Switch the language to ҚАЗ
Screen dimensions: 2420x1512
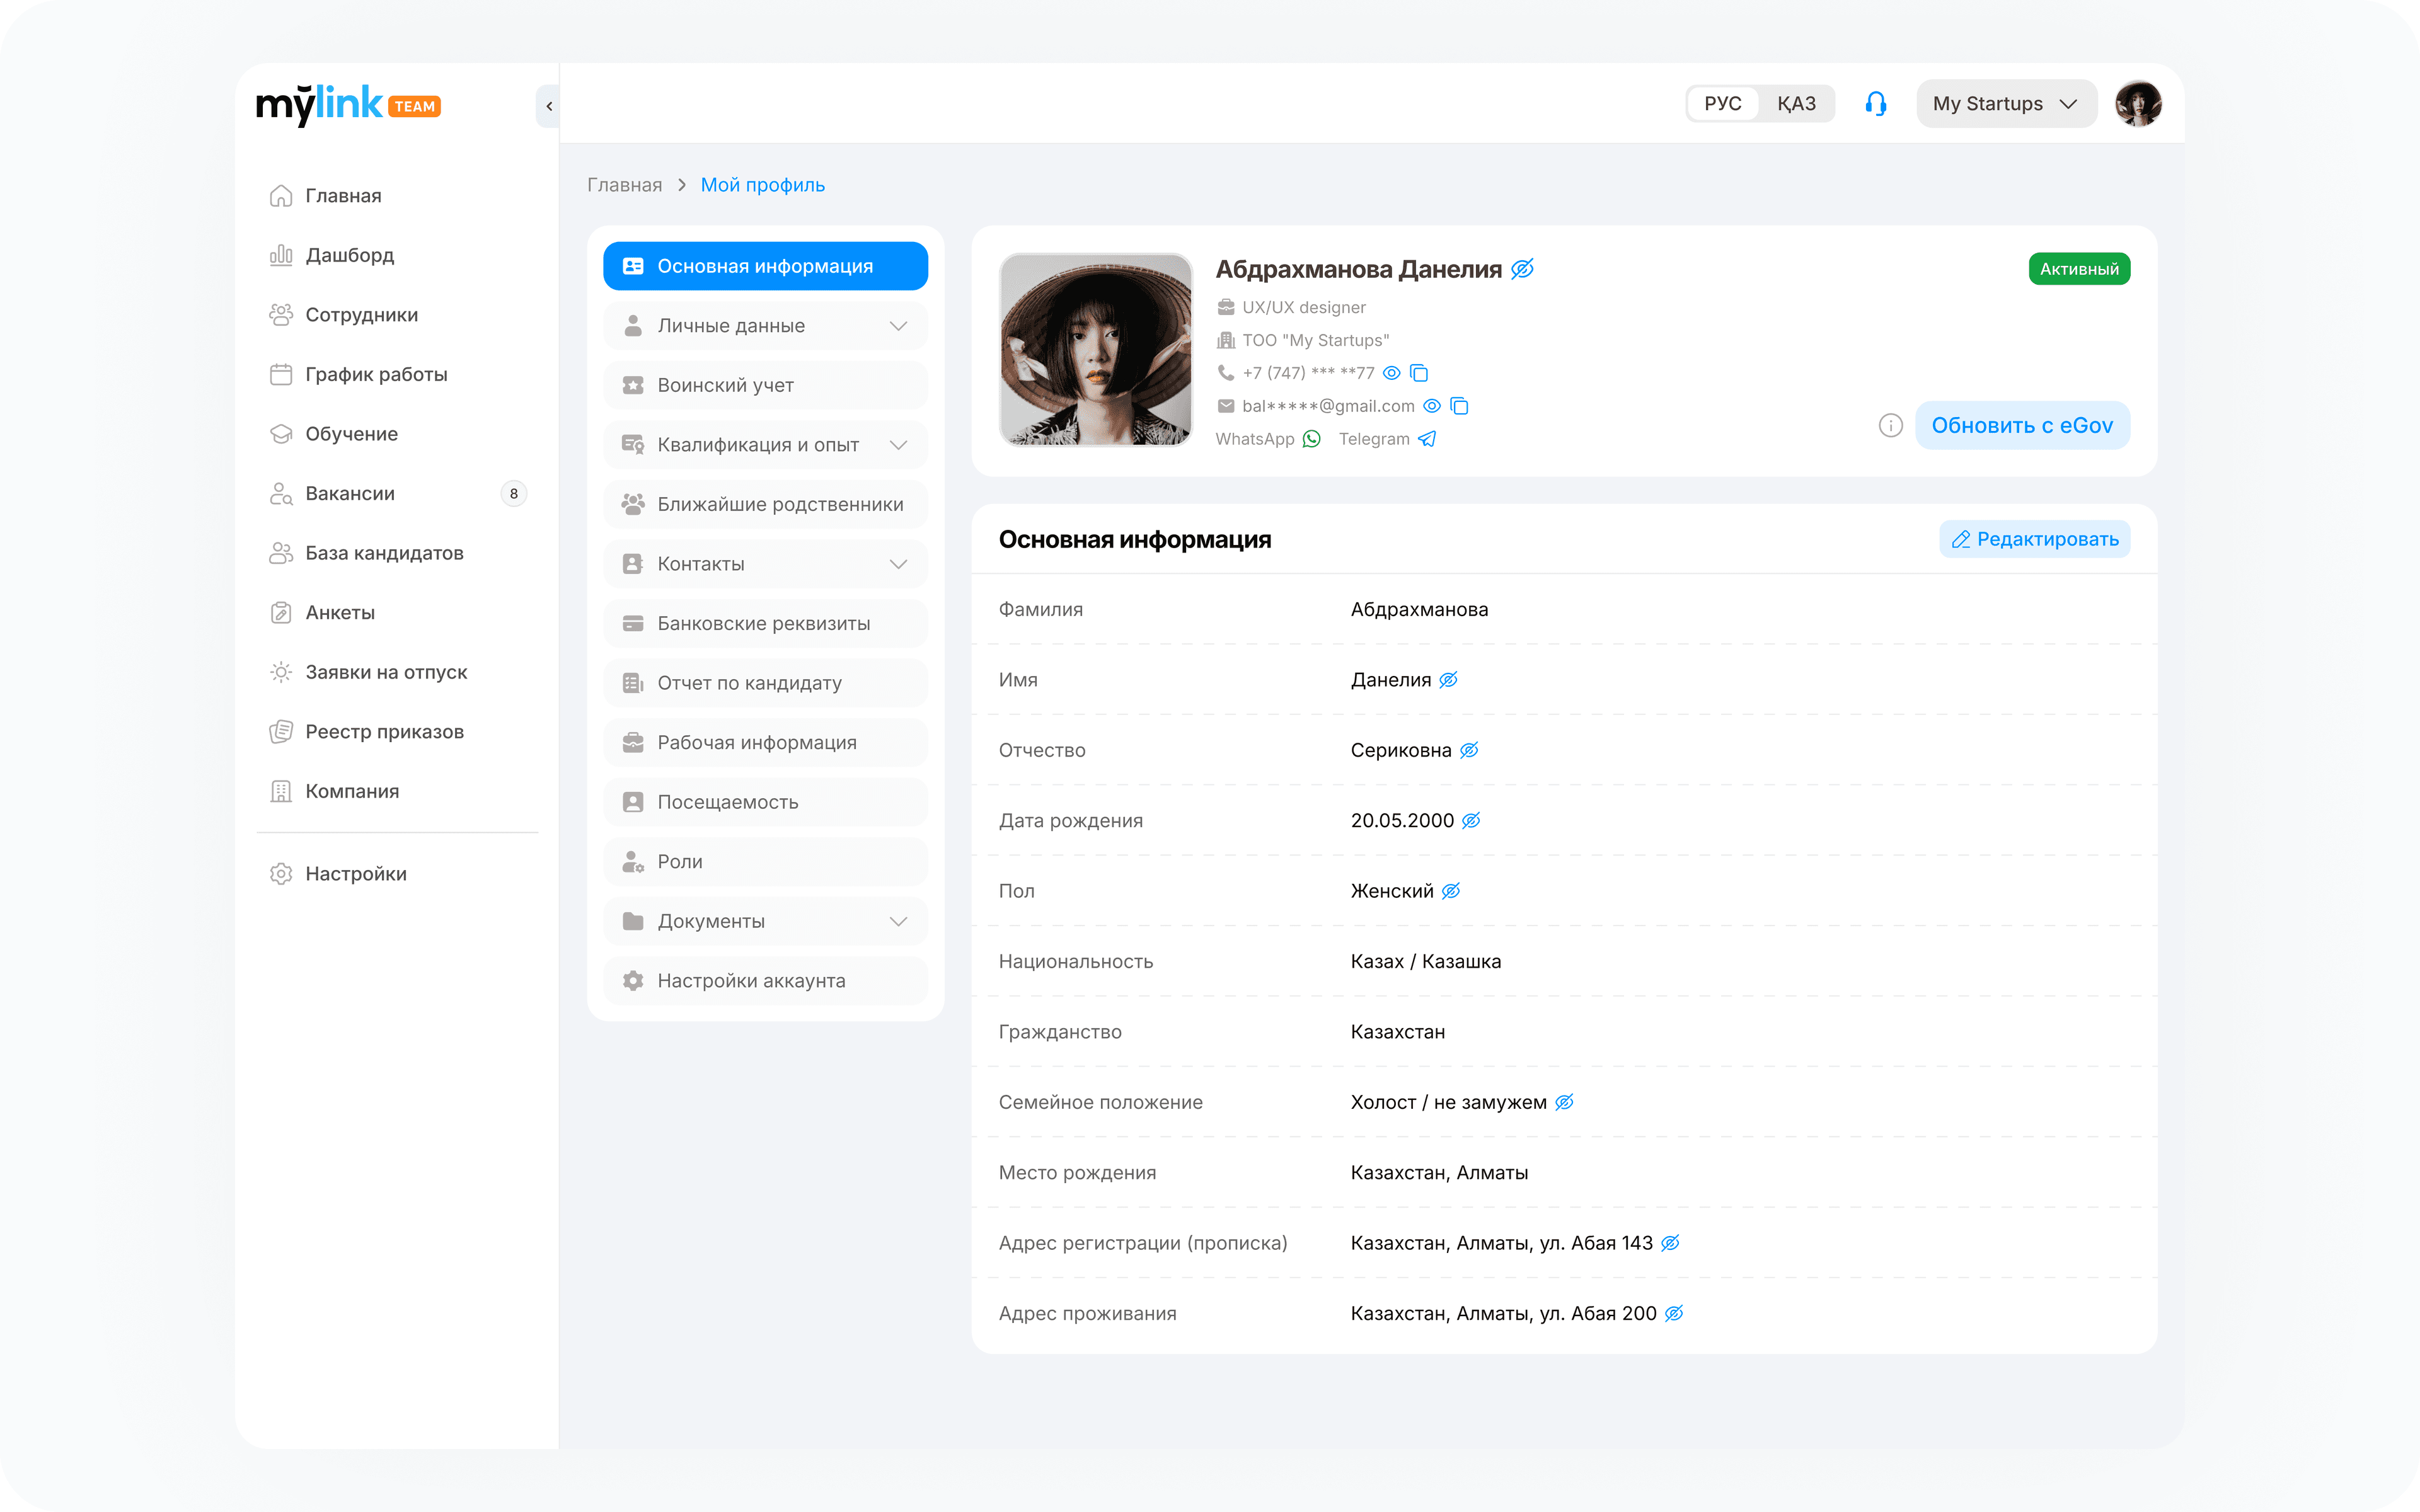pyautogui.click(x=1796, y=104)
